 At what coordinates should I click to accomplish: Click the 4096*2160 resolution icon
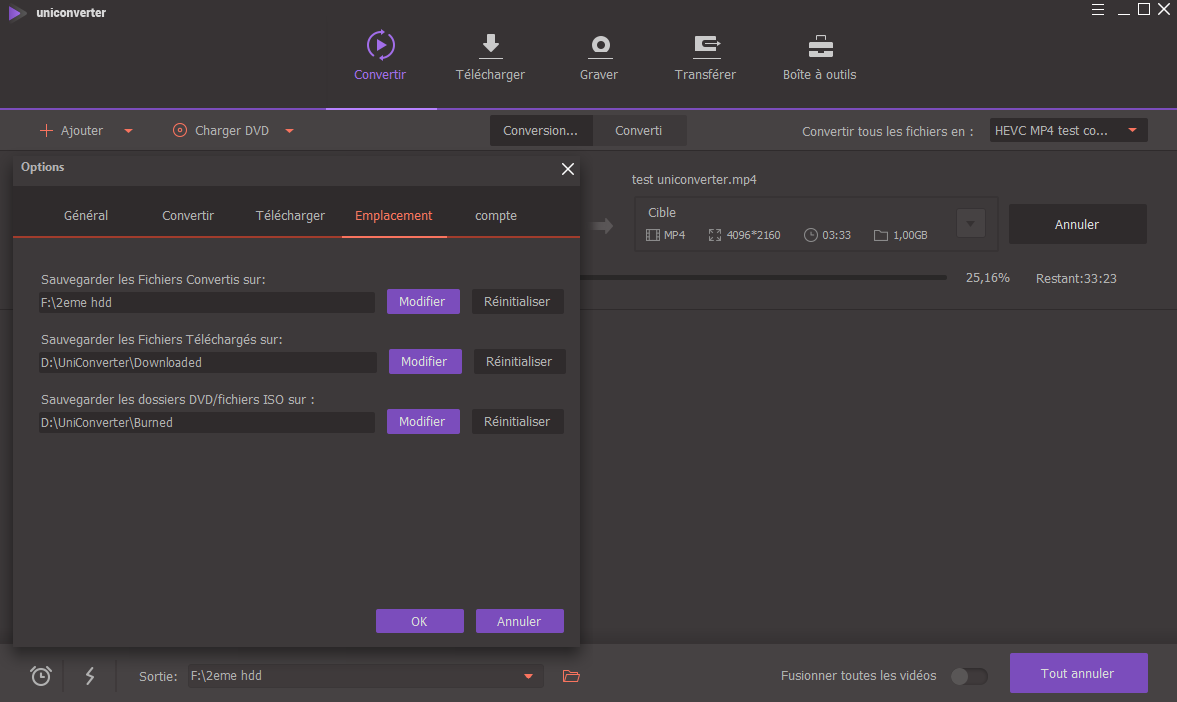click(715, 235)
